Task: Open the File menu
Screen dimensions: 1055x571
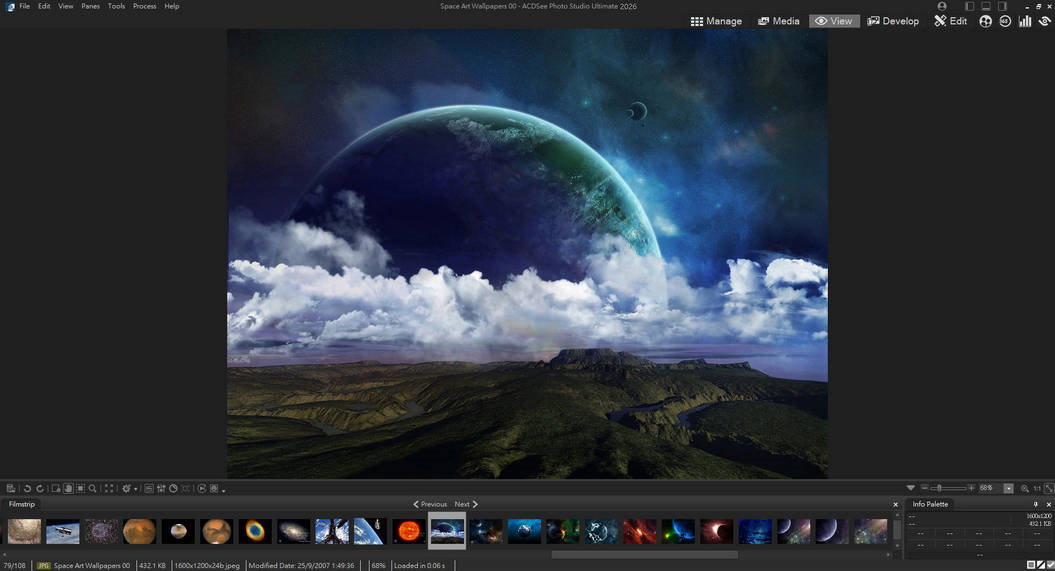Action: (x=24, y=6)
